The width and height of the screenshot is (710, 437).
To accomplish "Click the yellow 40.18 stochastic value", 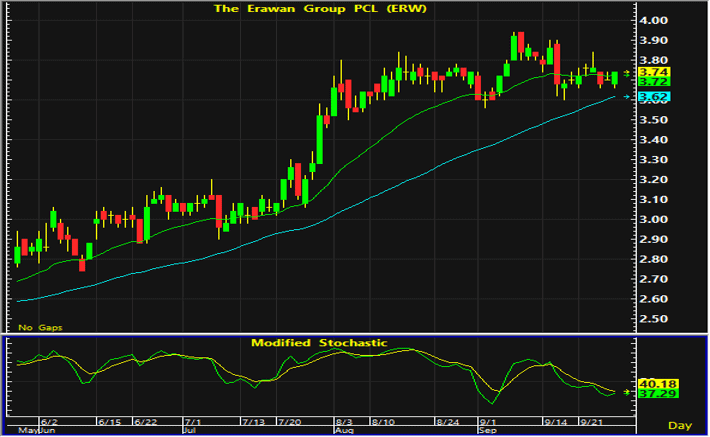I will (657, 384).
